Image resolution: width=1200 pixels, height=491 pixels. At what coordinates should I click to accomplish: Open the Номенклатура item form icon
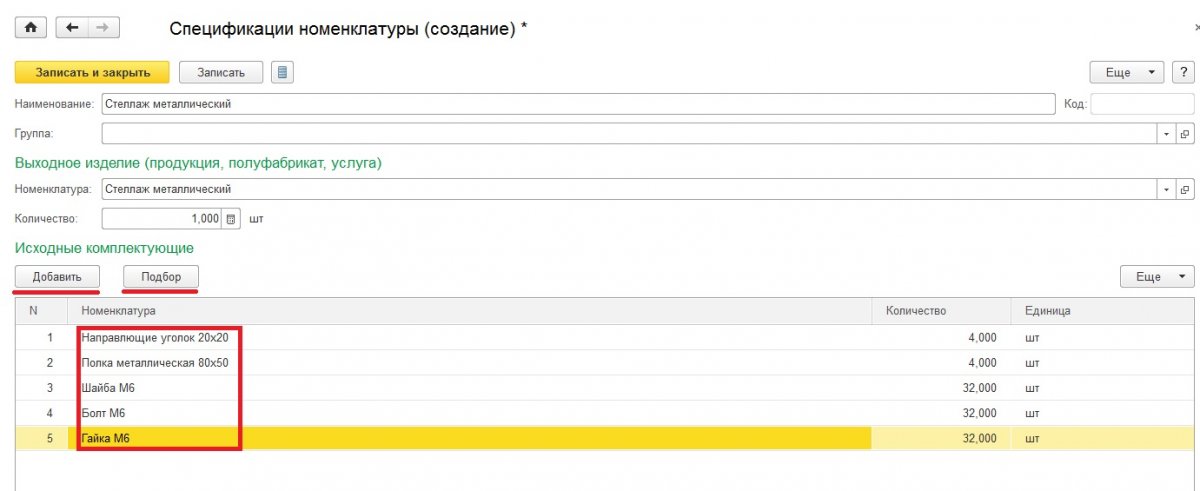pyautogui.click(x=1185, y=189)
